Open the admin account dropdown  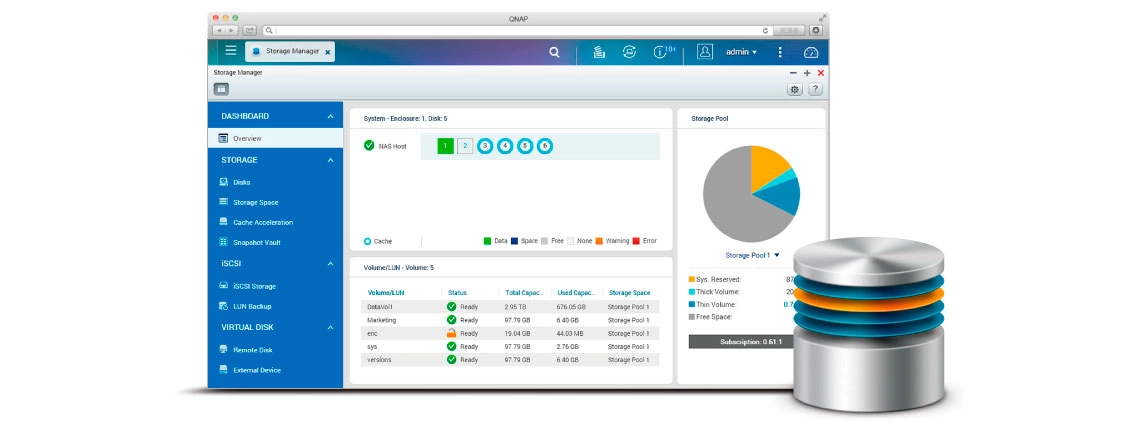tap(741, 52)
